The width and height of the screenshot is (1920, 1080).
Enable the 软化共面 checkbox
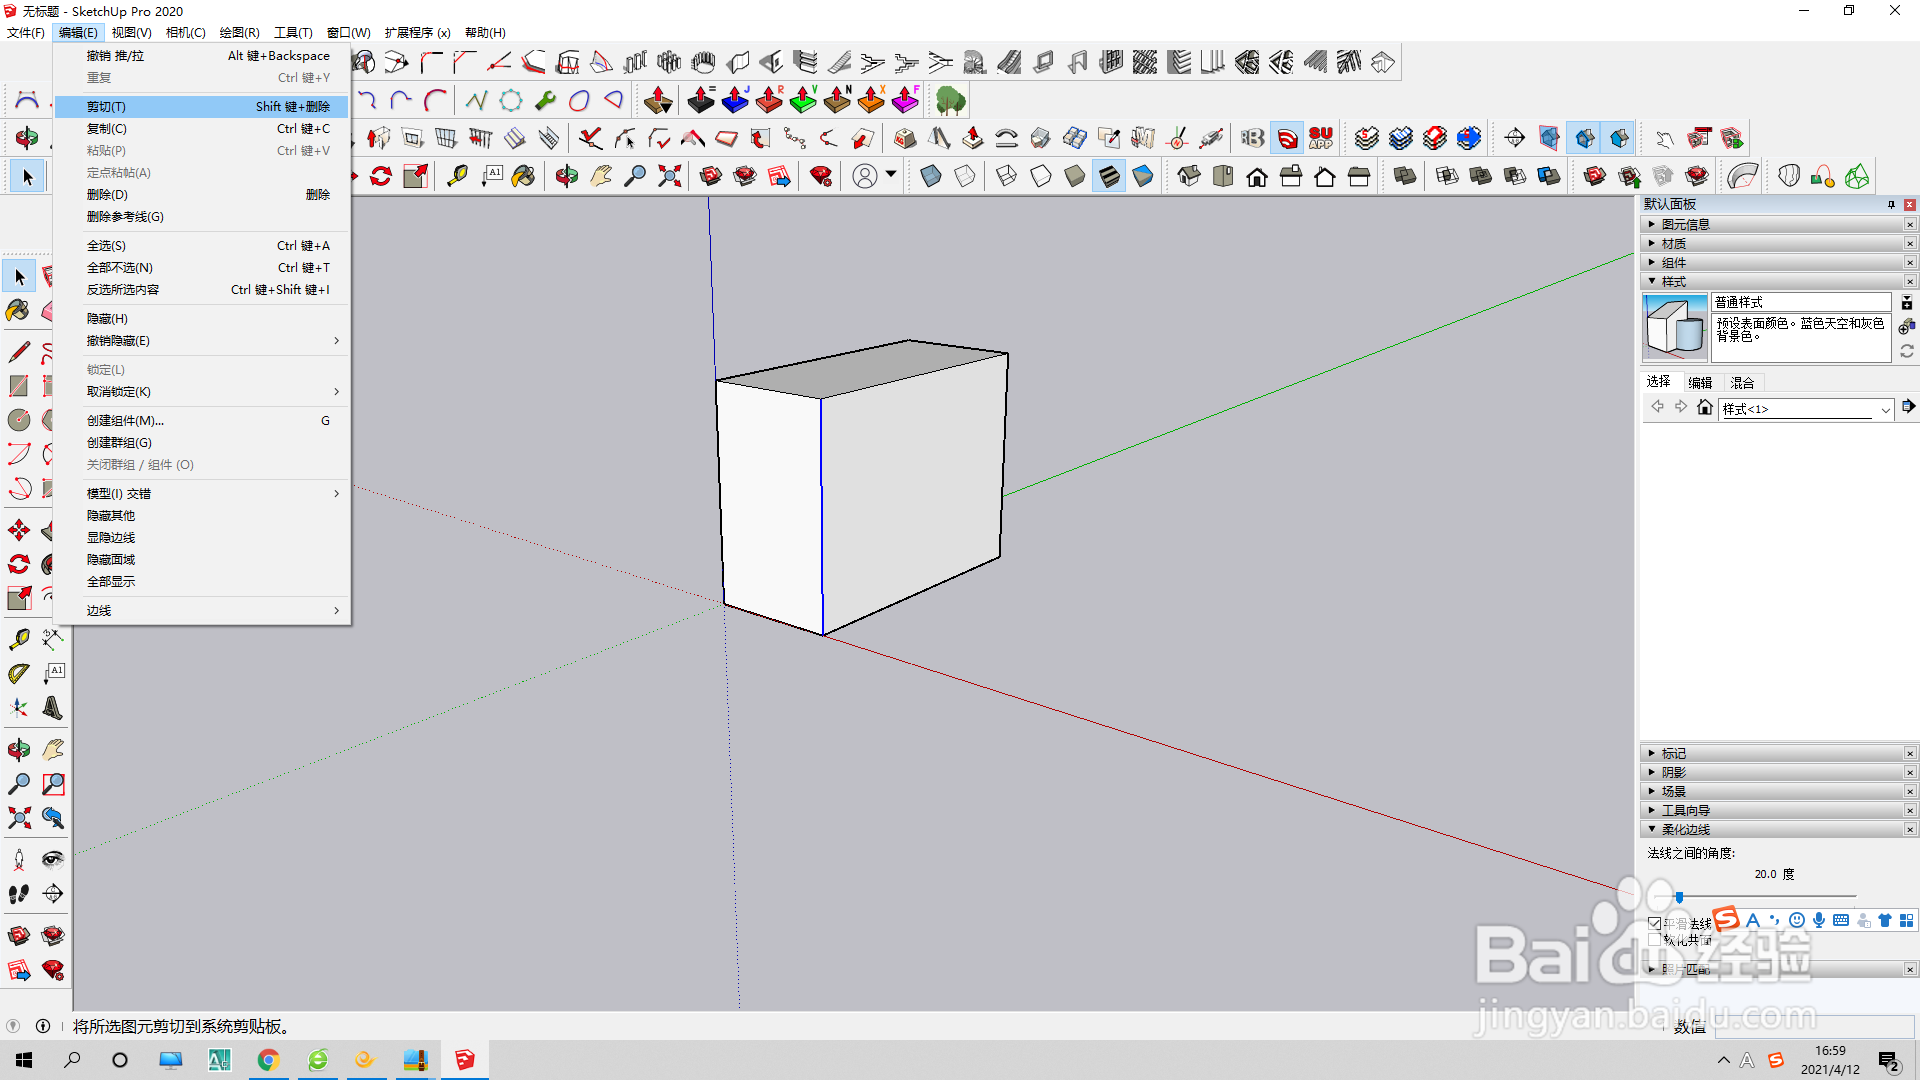[x=1654, y=940]
